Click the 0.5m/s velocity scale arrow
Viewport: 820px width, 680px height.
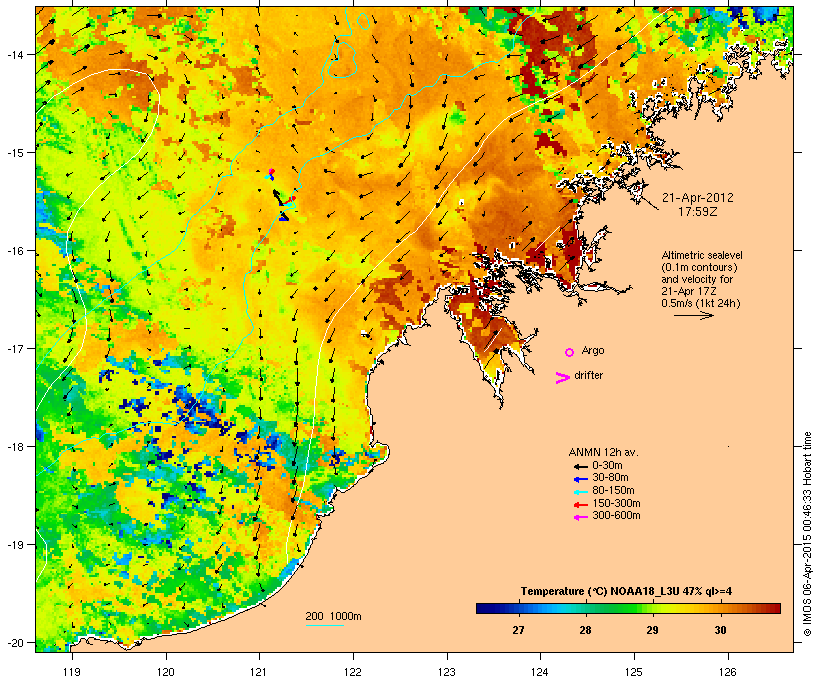pos(694,315)
